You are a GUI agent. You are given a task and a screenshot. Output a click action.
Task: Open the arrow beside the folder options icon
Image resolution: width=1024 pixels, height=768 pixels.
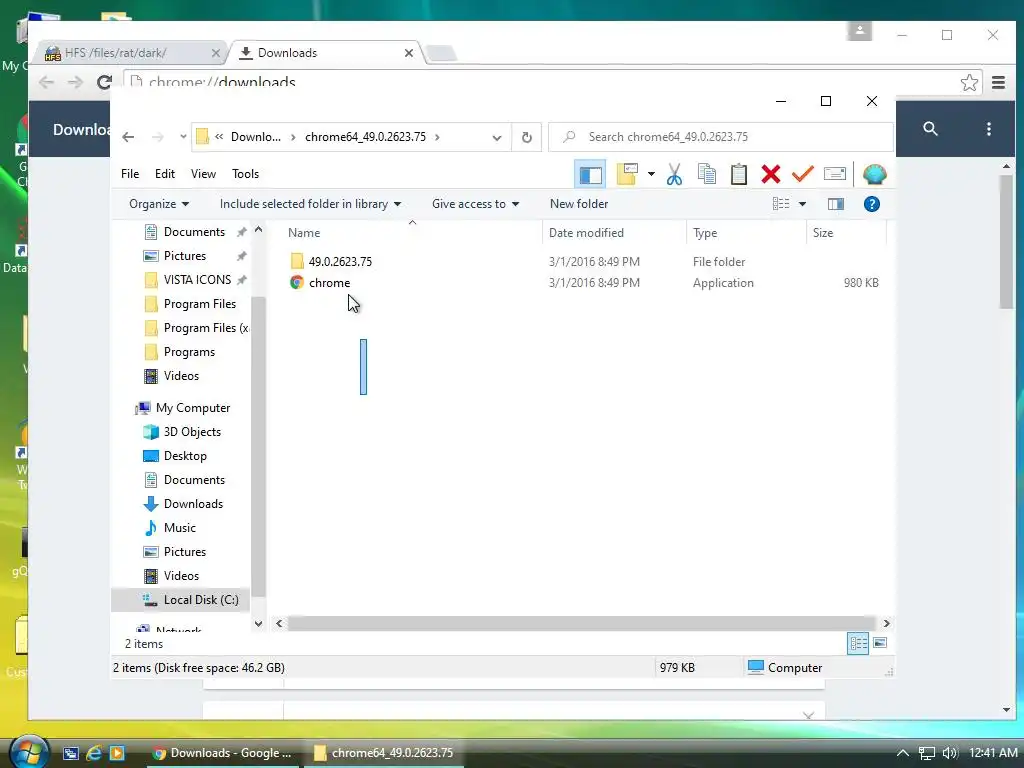(x=651, y=174)
